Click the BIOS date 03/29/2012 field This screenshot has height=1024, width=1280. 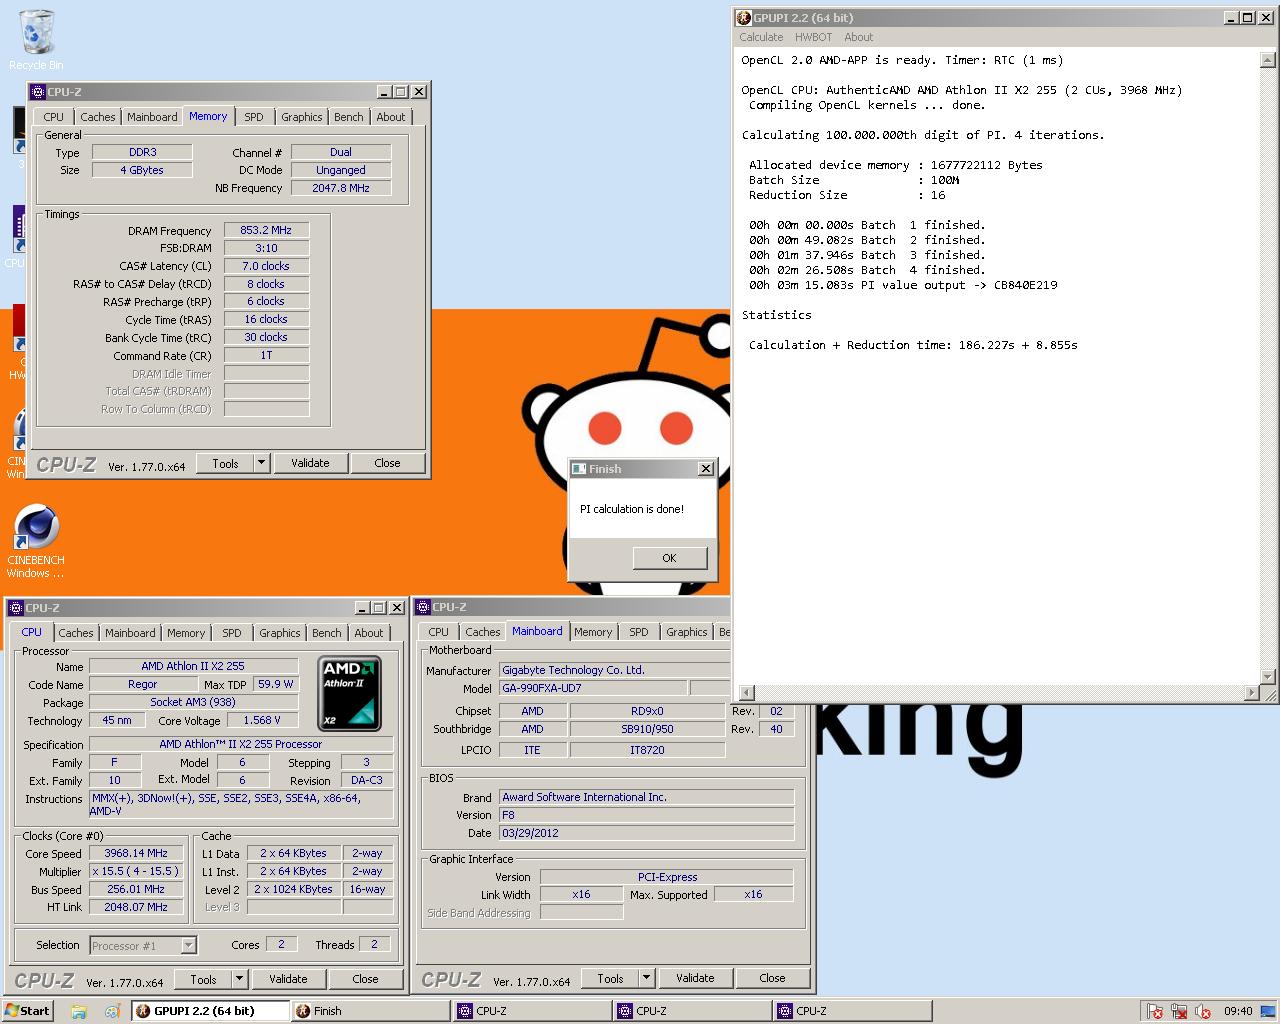(646, 833)
